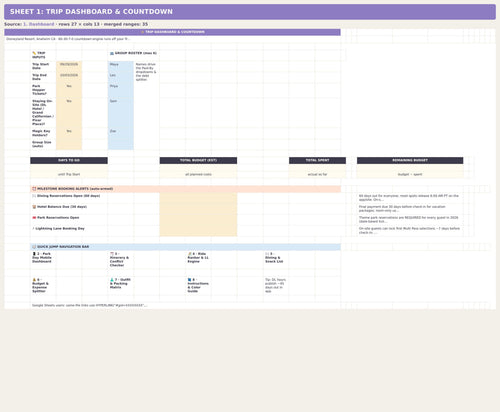
Task: Click the 'Tip: DL hours publish' note cell
Action: (x=275, y=285)
